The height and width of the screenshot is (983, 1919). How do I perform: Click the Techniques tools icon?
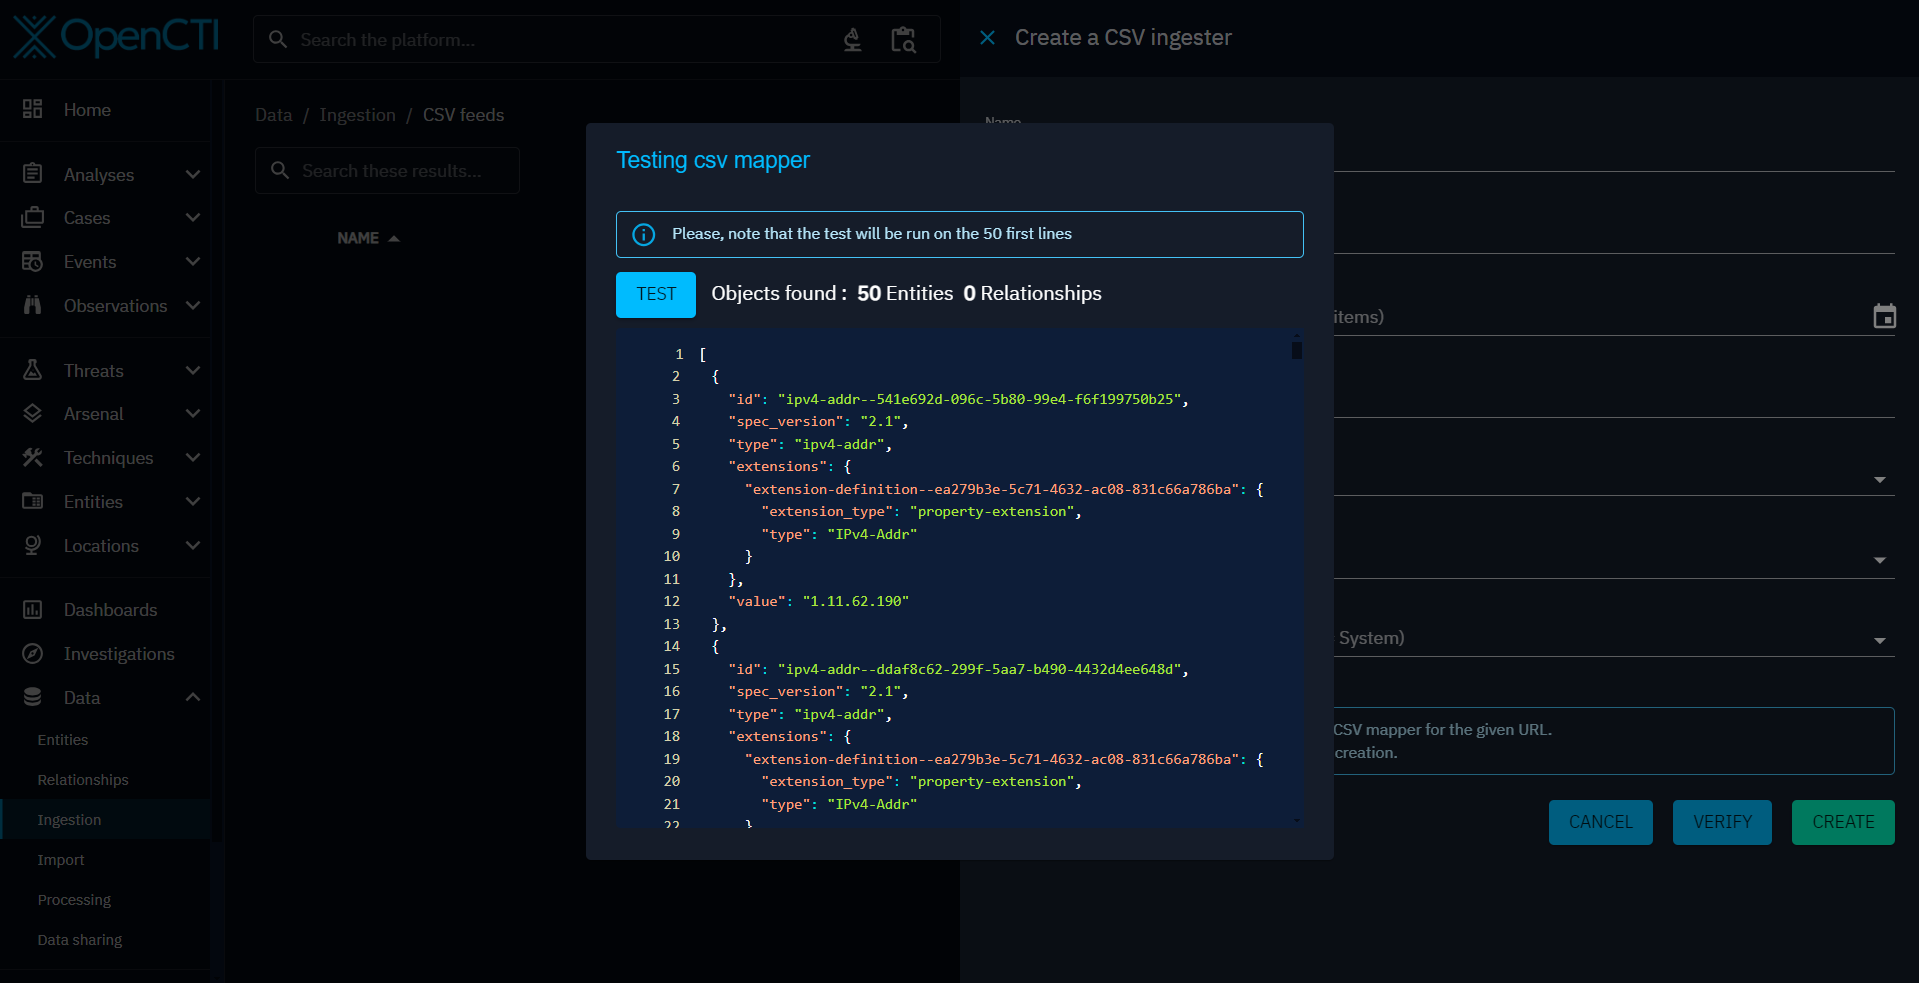(32, 457)
